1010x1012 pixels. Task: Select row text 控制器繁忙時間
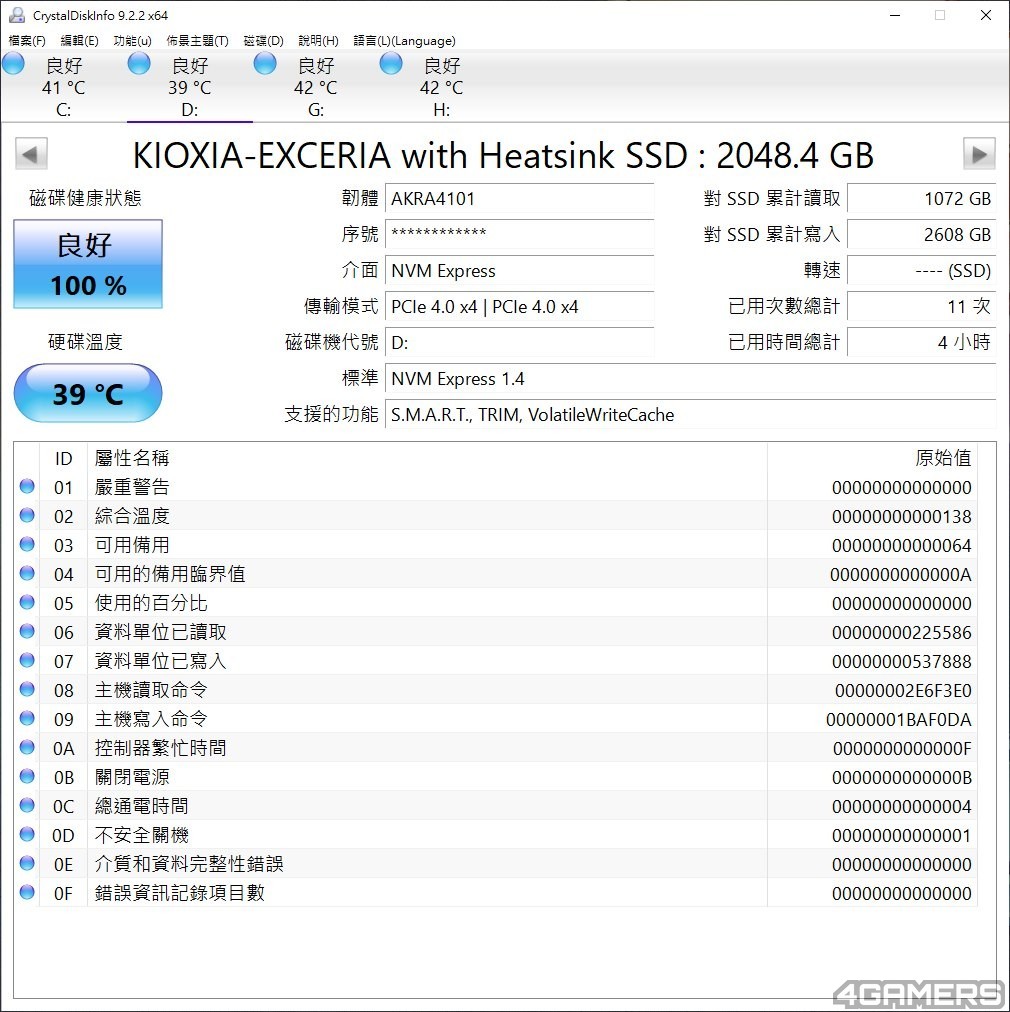click(x=161, y=748)
